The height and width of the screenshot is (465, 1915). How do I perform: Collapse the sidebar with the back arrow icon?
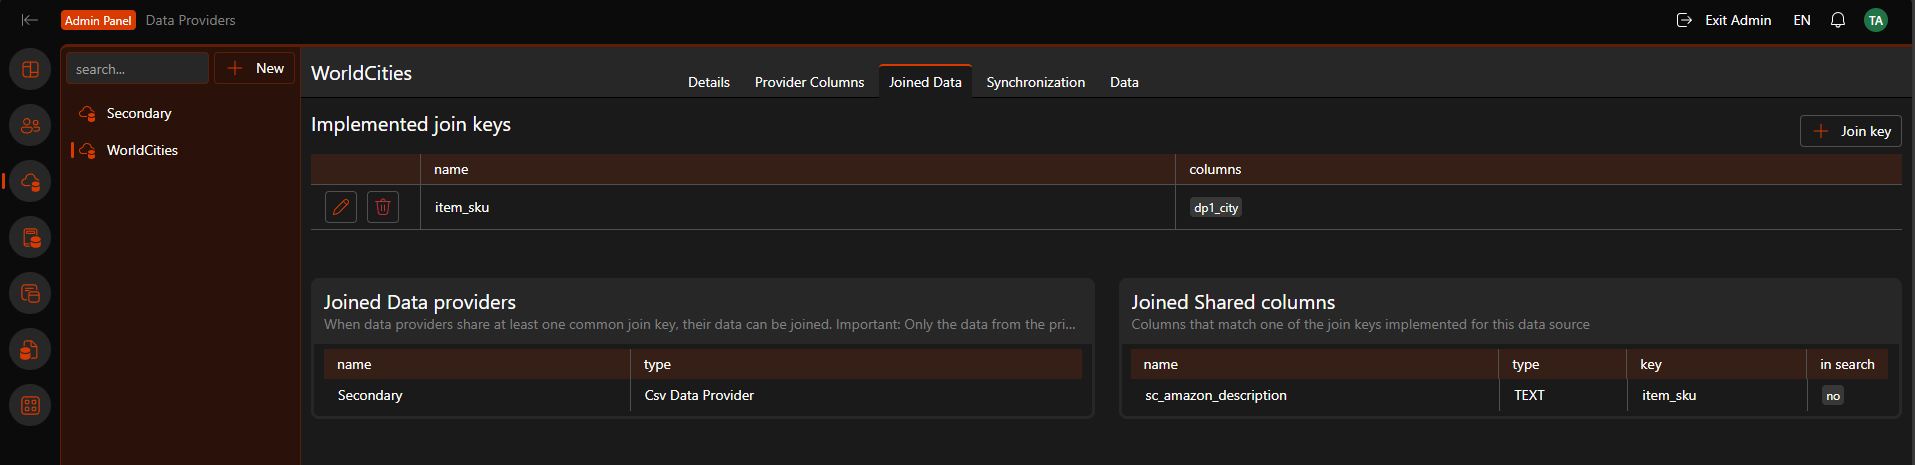click(29, 20)
